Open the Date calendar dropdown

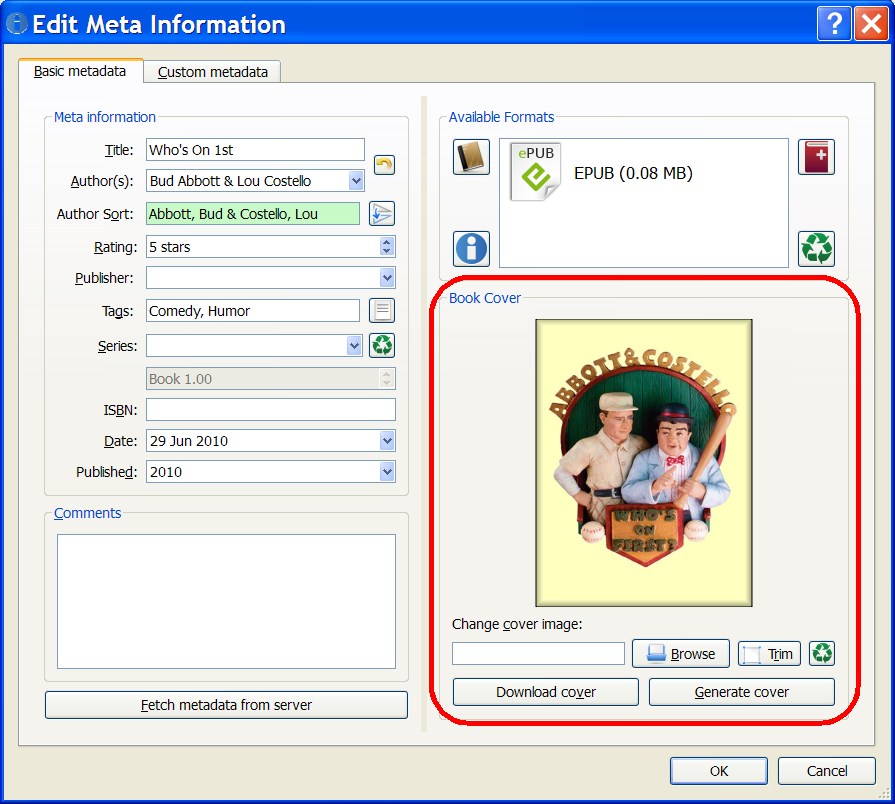coord(387,441)
